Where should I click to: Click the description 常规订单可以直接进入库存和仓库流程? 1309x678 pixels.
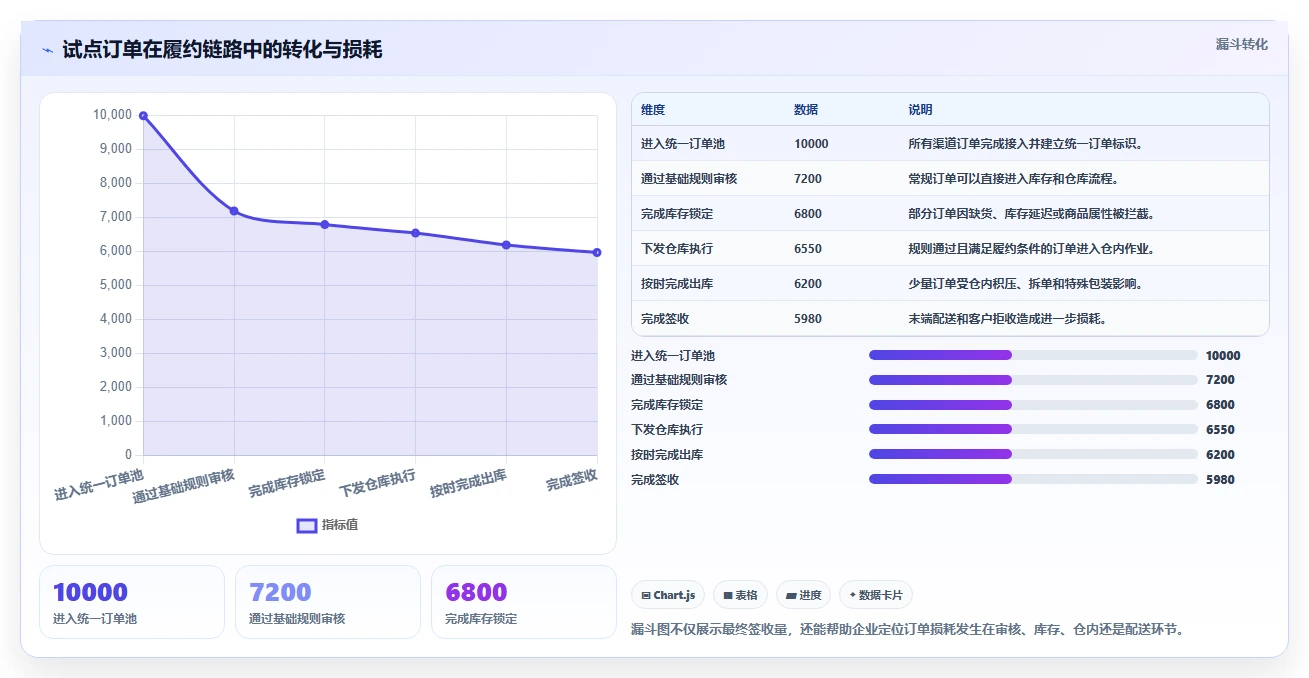click(1013, 179)
